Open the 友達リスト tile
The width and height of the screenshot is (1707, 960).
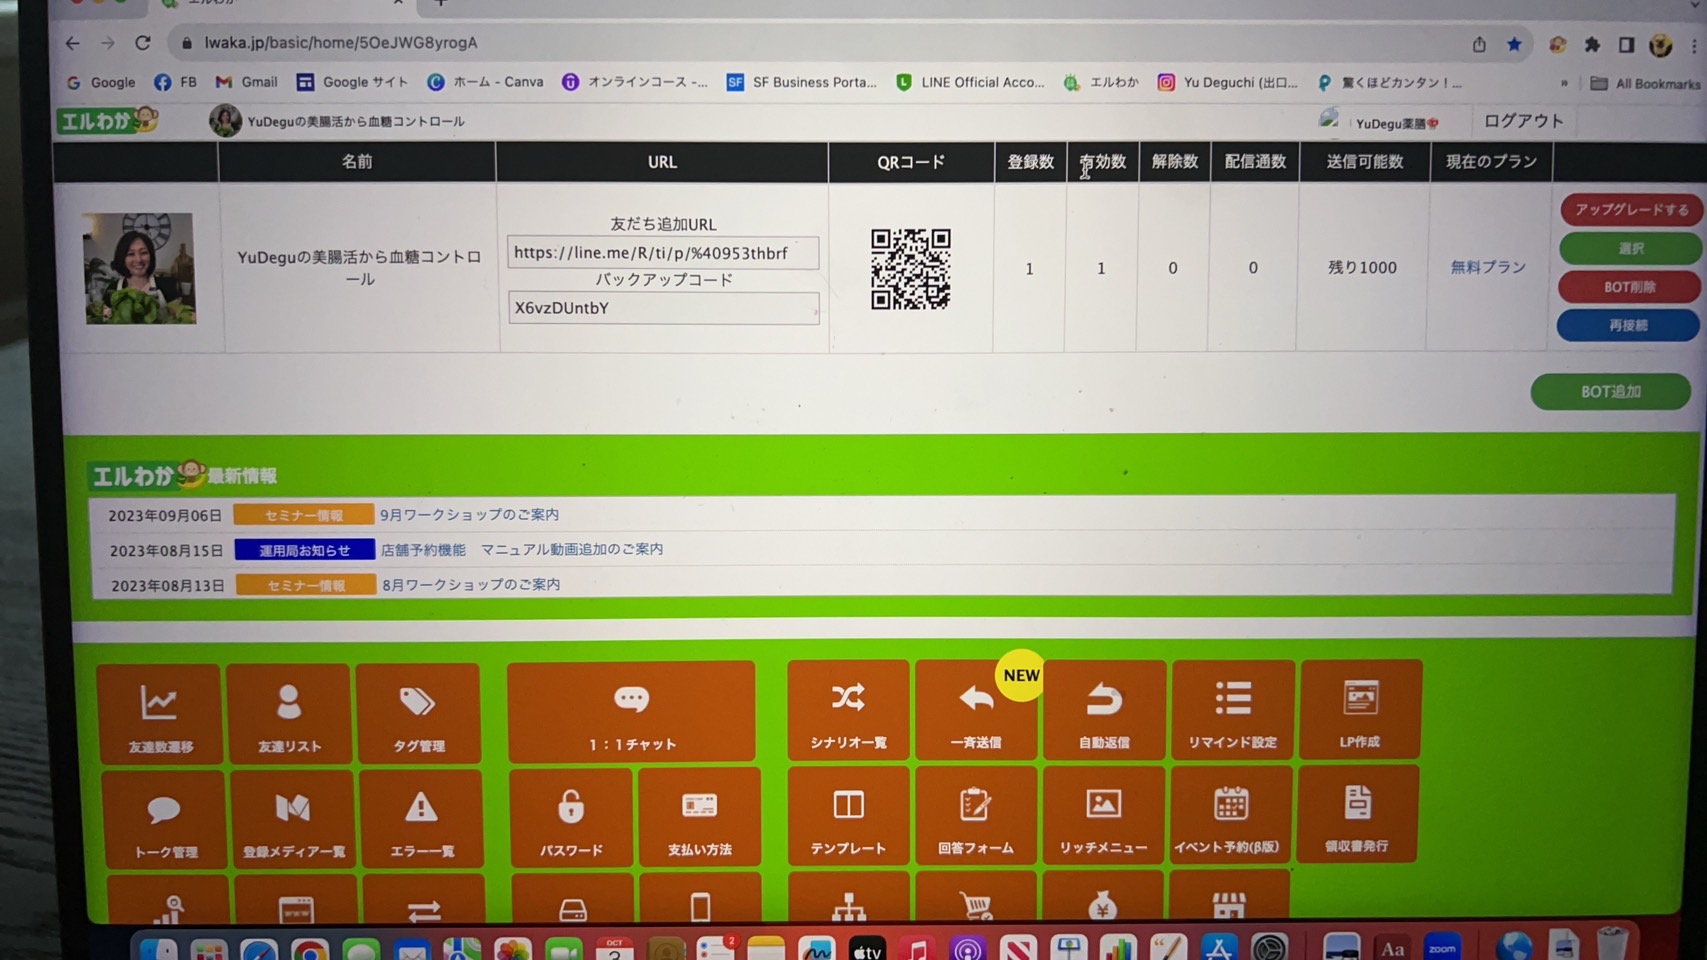[289, 713]
